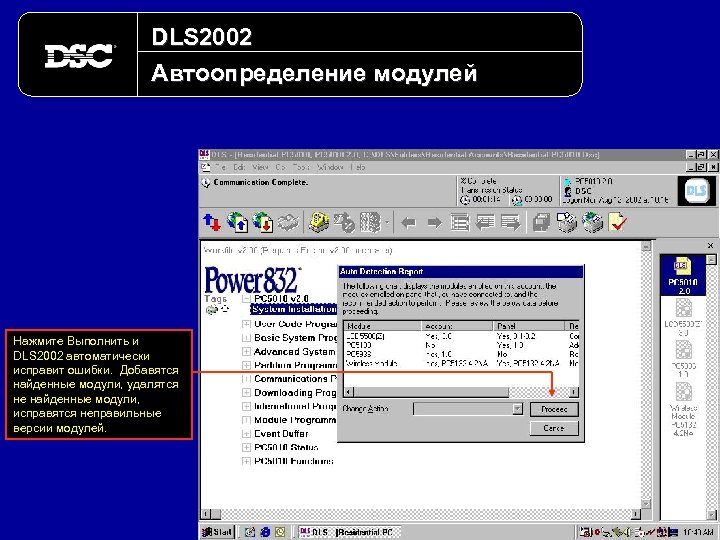Open the small arrow beside module grid icon
Image resolution: width=720 pixels, height=540 pixels.
387,223
